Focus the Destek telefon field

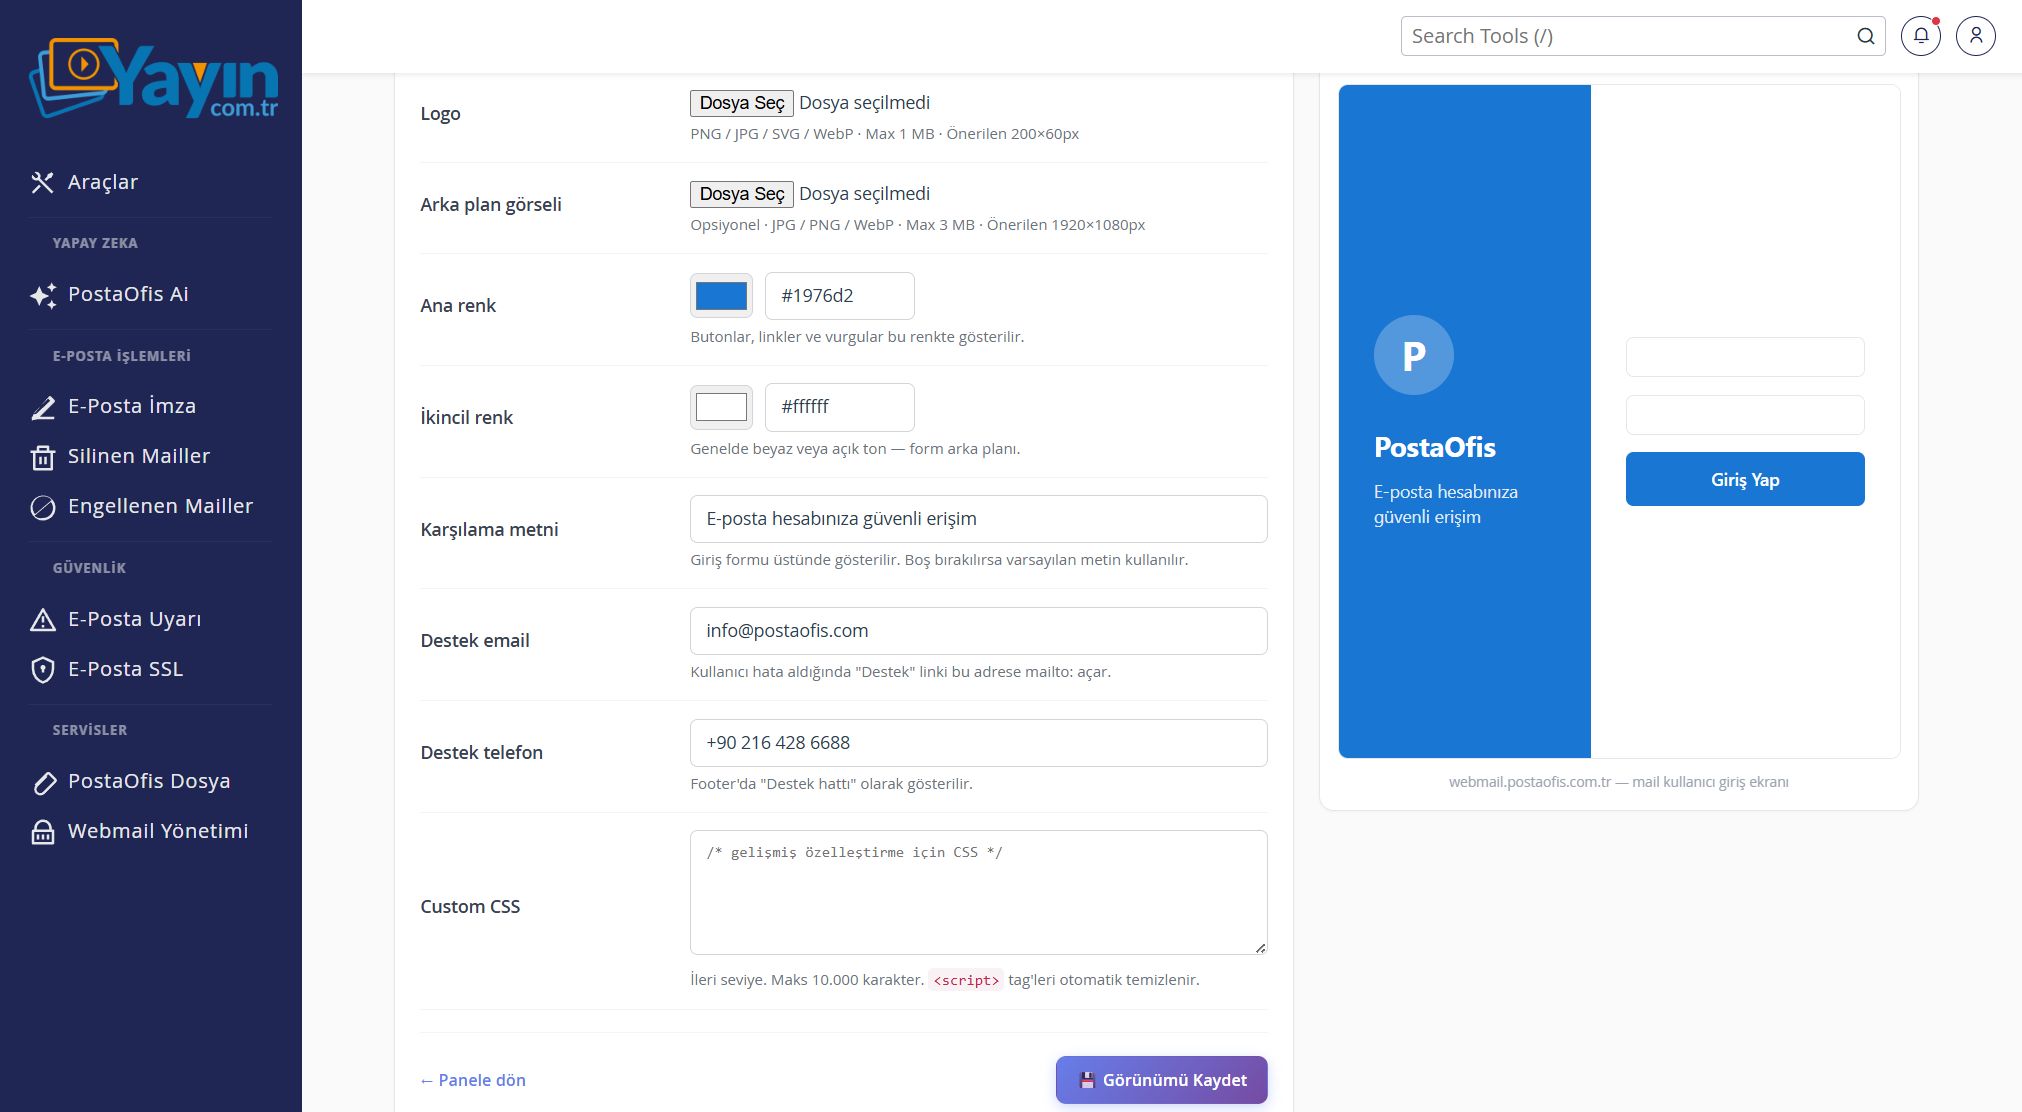tap(978, 743)
